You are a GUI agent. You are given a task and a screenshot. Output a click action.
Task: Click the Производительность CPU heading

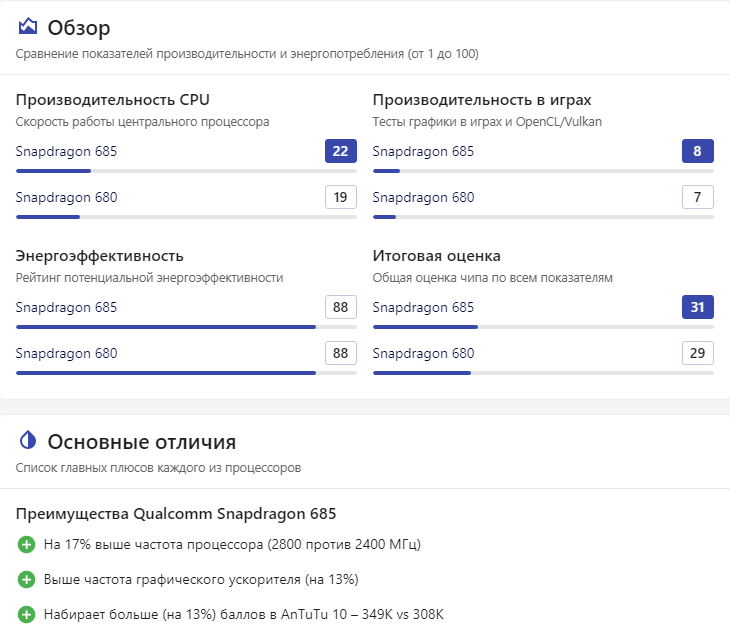pyautogui.click(x=113, y=100)
